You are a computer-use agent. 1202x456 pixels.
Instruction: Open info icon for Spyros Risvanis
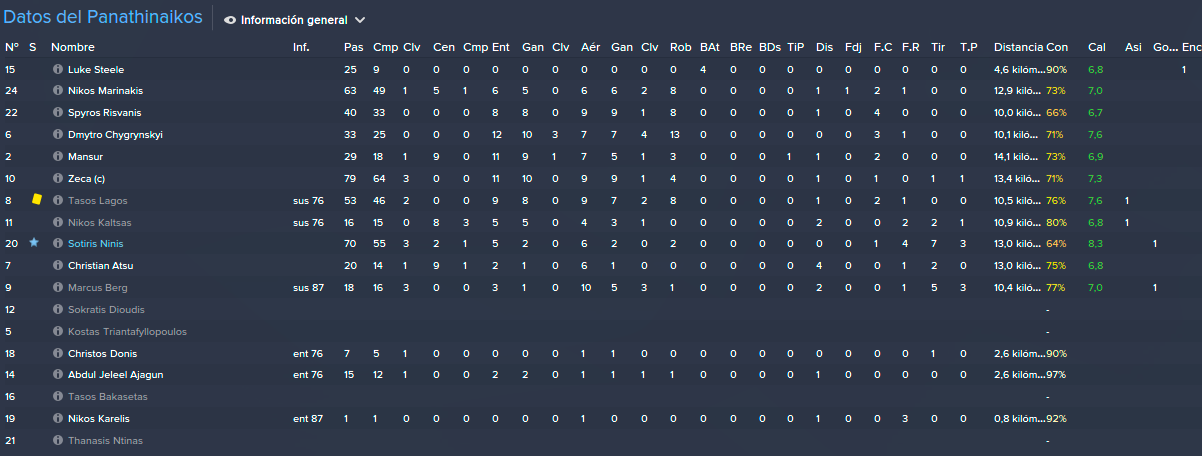pyautogui.click(x=57, y=113)
